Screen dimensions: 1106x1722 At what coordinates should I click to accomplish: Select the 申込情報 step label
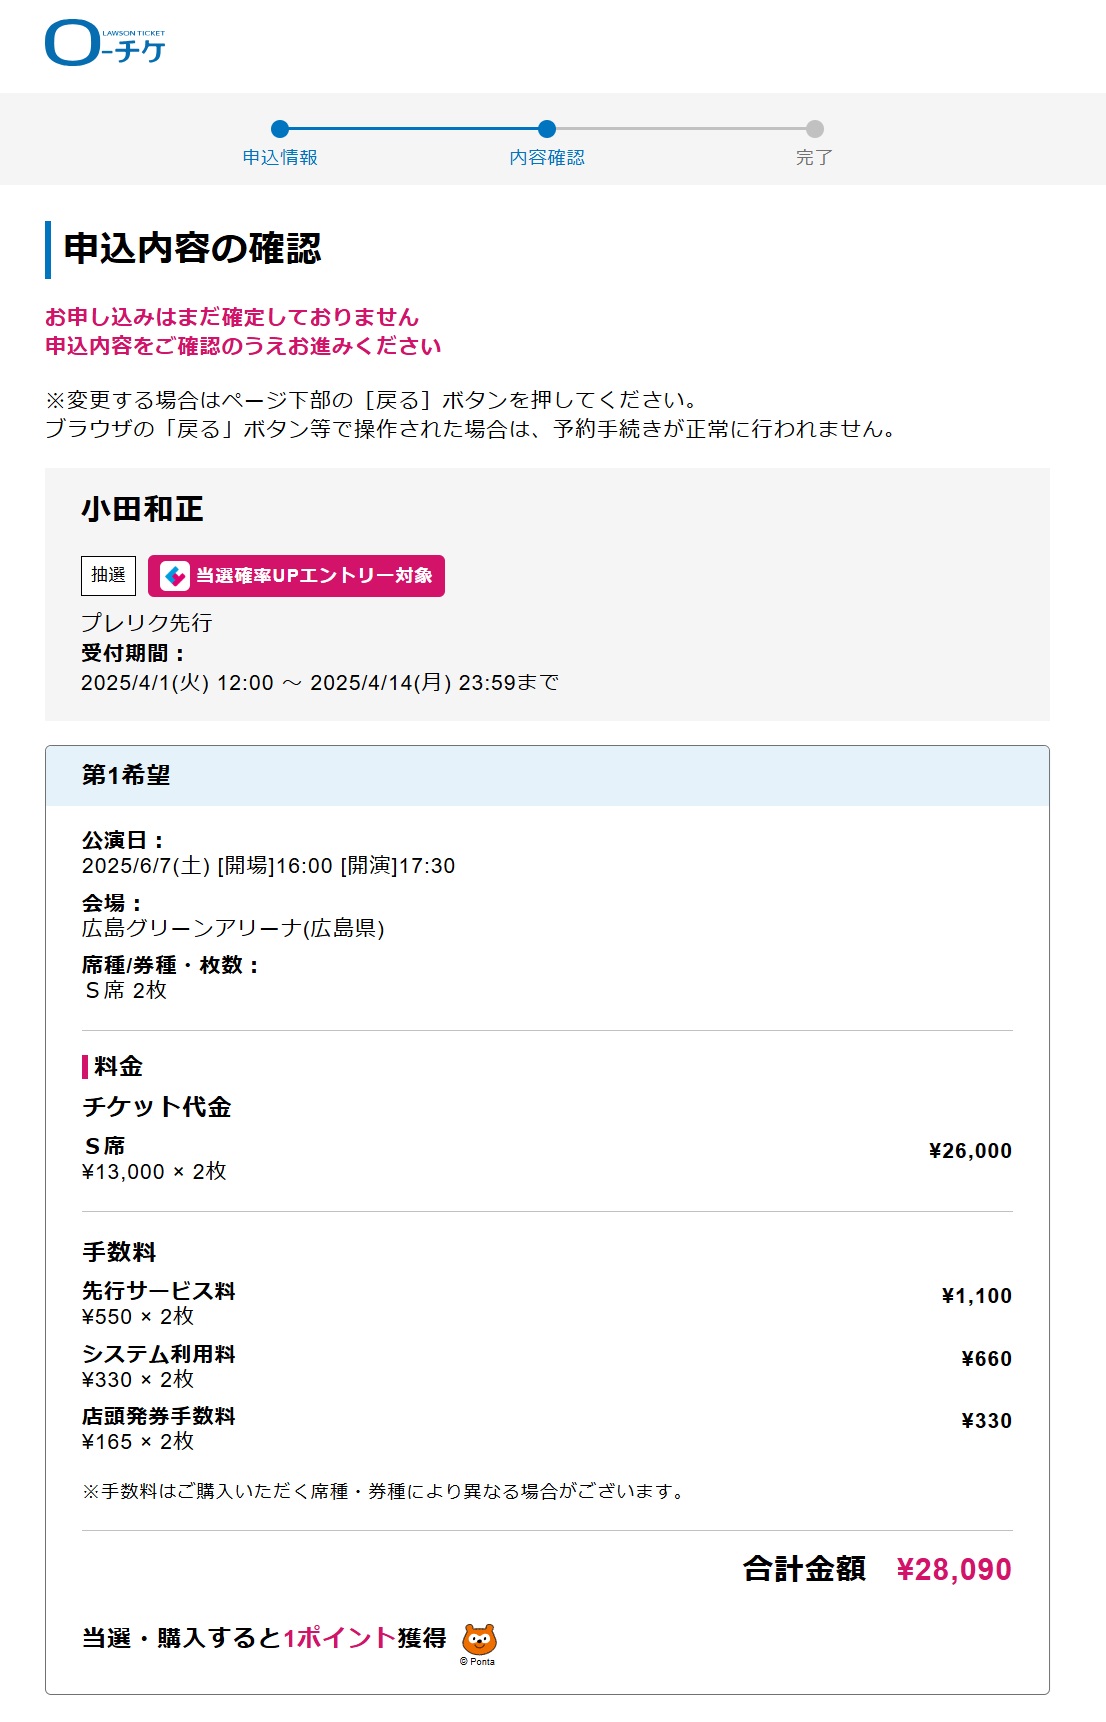click(280, 158)
